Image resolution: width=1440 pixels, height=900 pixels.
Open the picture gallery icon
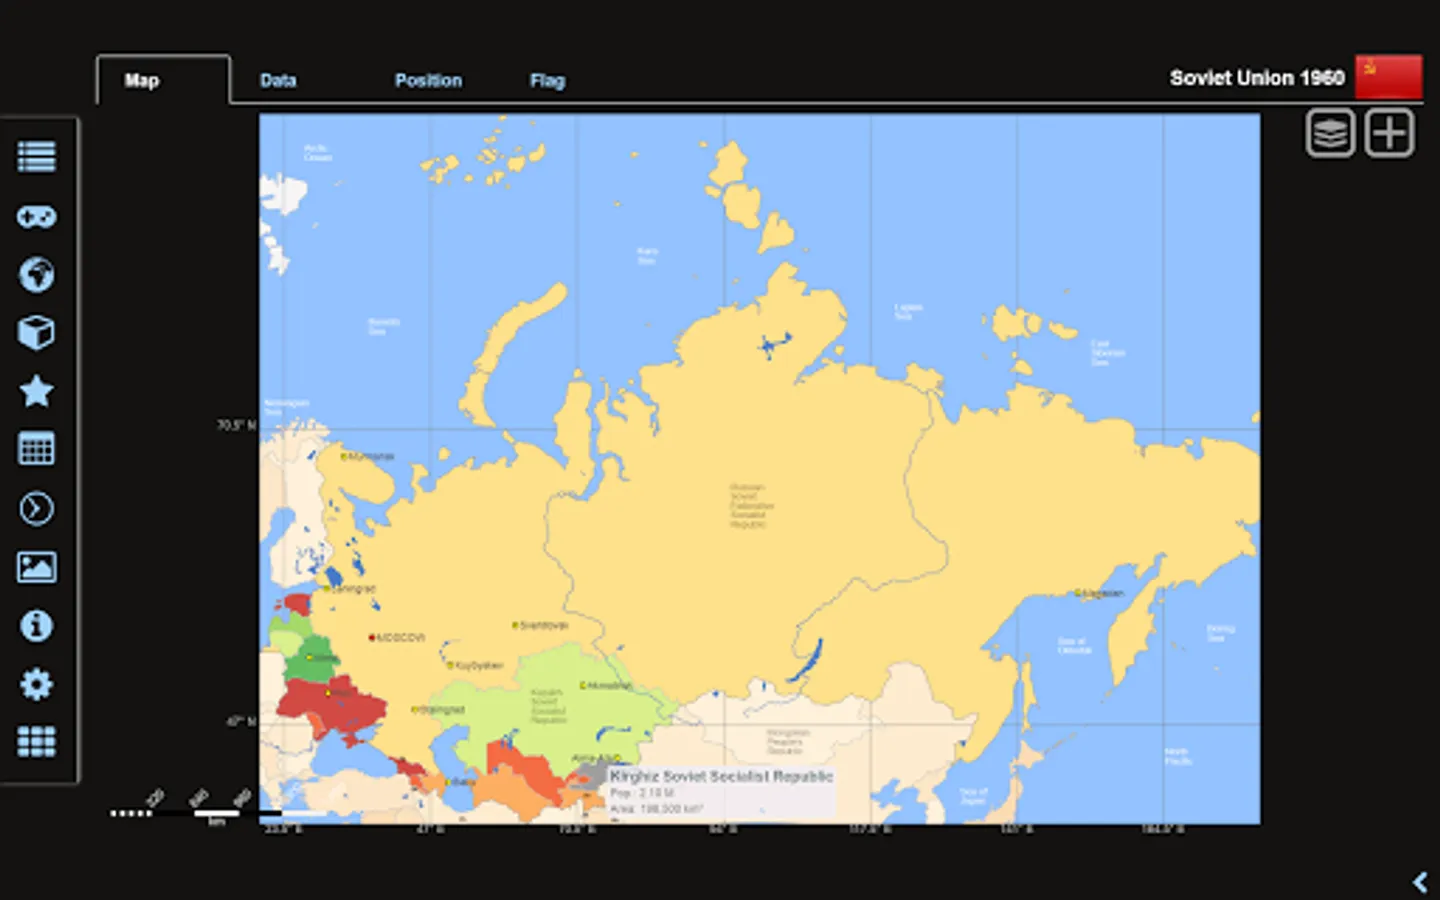click(x=37, y=567)
